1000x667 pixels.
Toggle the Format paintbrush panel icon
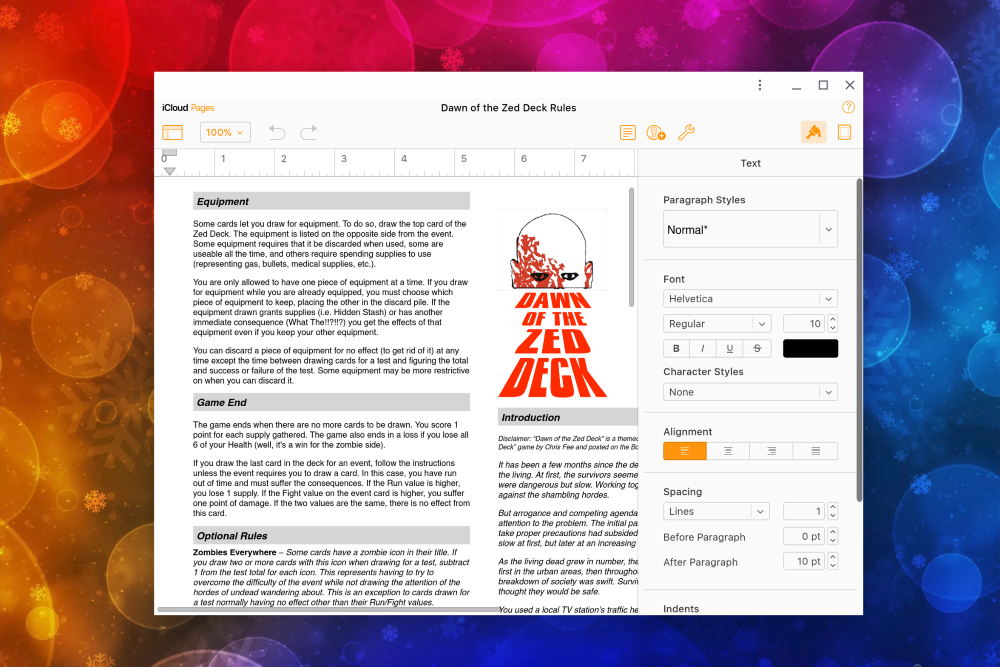tap(813, 131)
